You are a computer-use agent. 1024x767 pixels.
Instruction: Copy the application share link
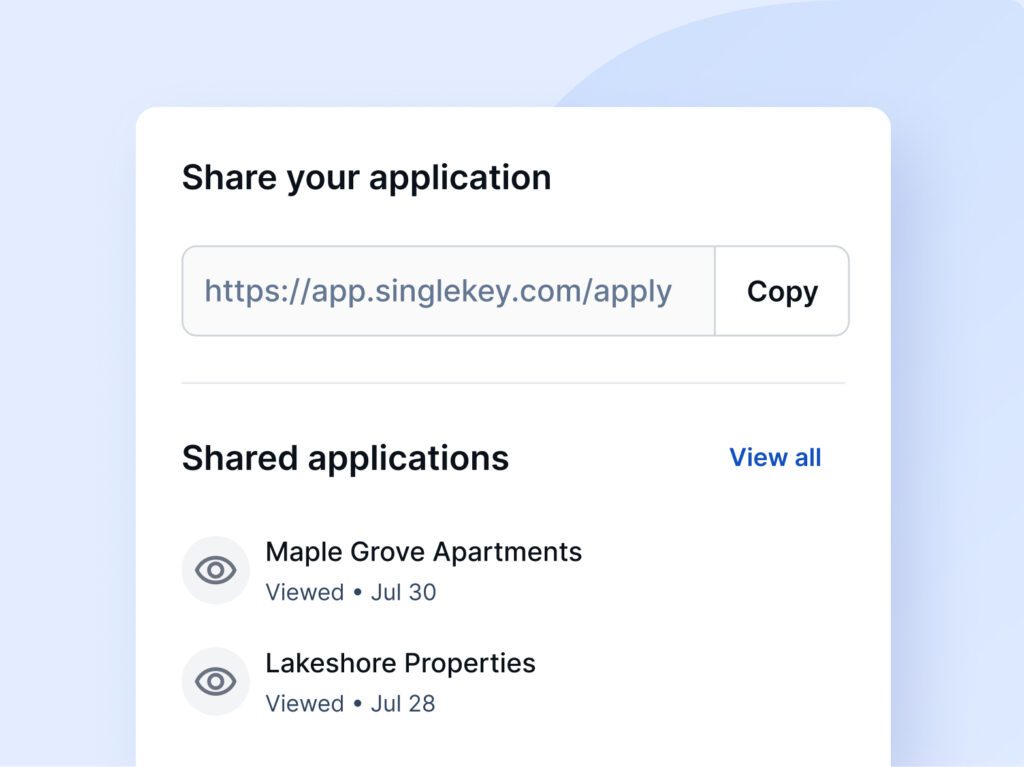click(782, 291)
